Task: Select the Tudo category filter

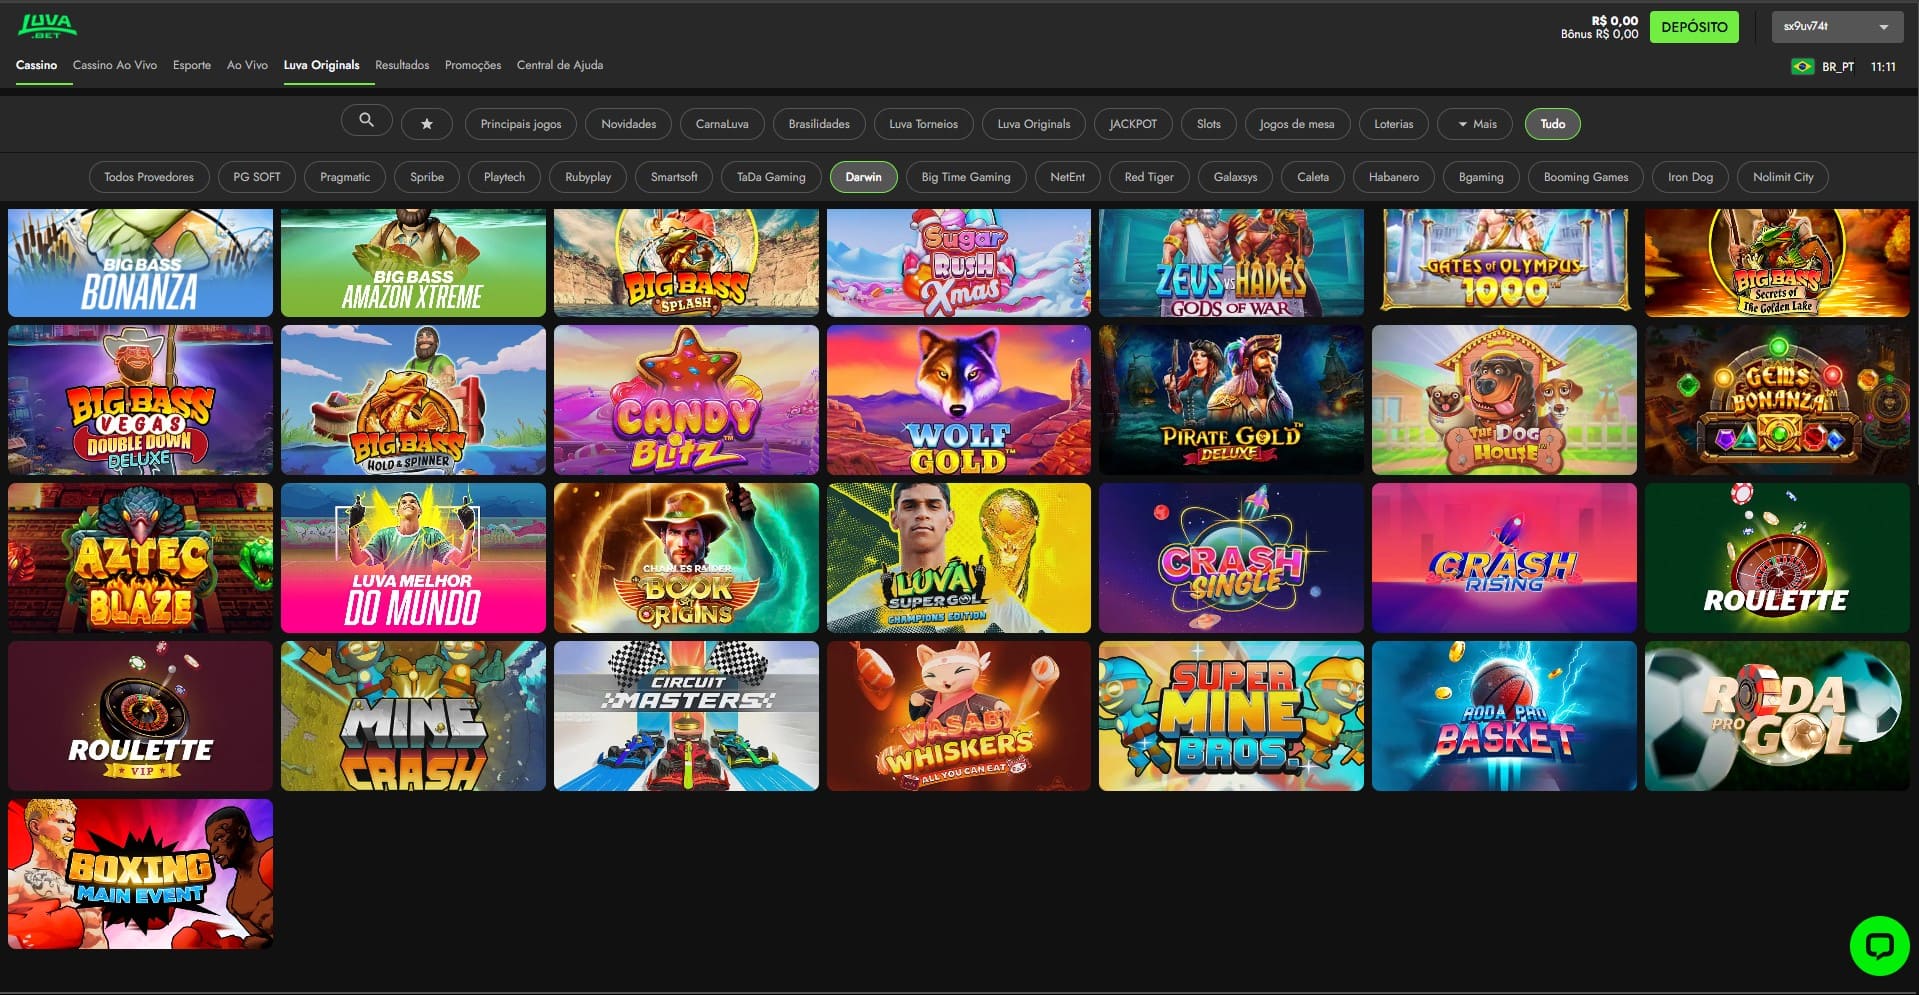Action: coord(1553,124)
